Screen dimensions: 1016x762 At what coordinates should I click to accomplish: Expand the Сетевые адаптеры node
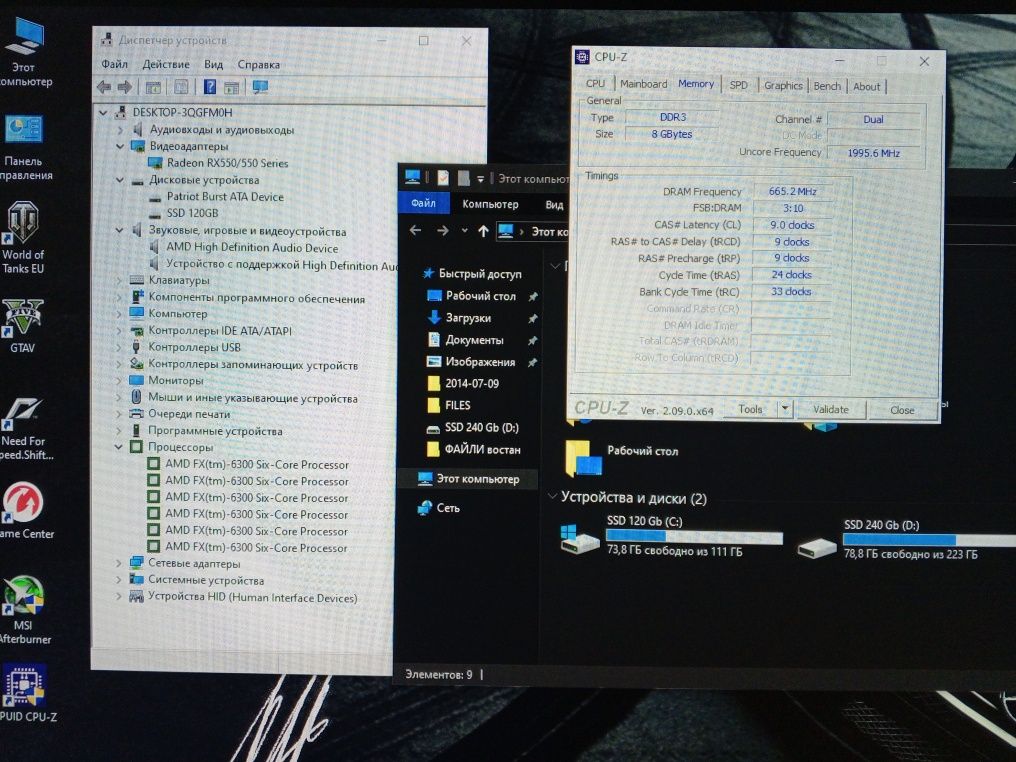(x=119, y=563)
